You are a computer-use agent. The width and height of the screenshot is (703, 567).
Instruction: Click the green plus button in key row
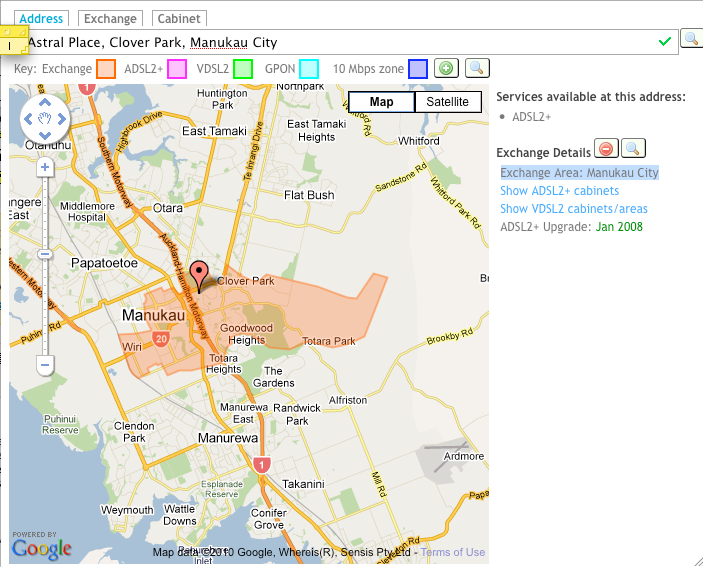point(446,69)
